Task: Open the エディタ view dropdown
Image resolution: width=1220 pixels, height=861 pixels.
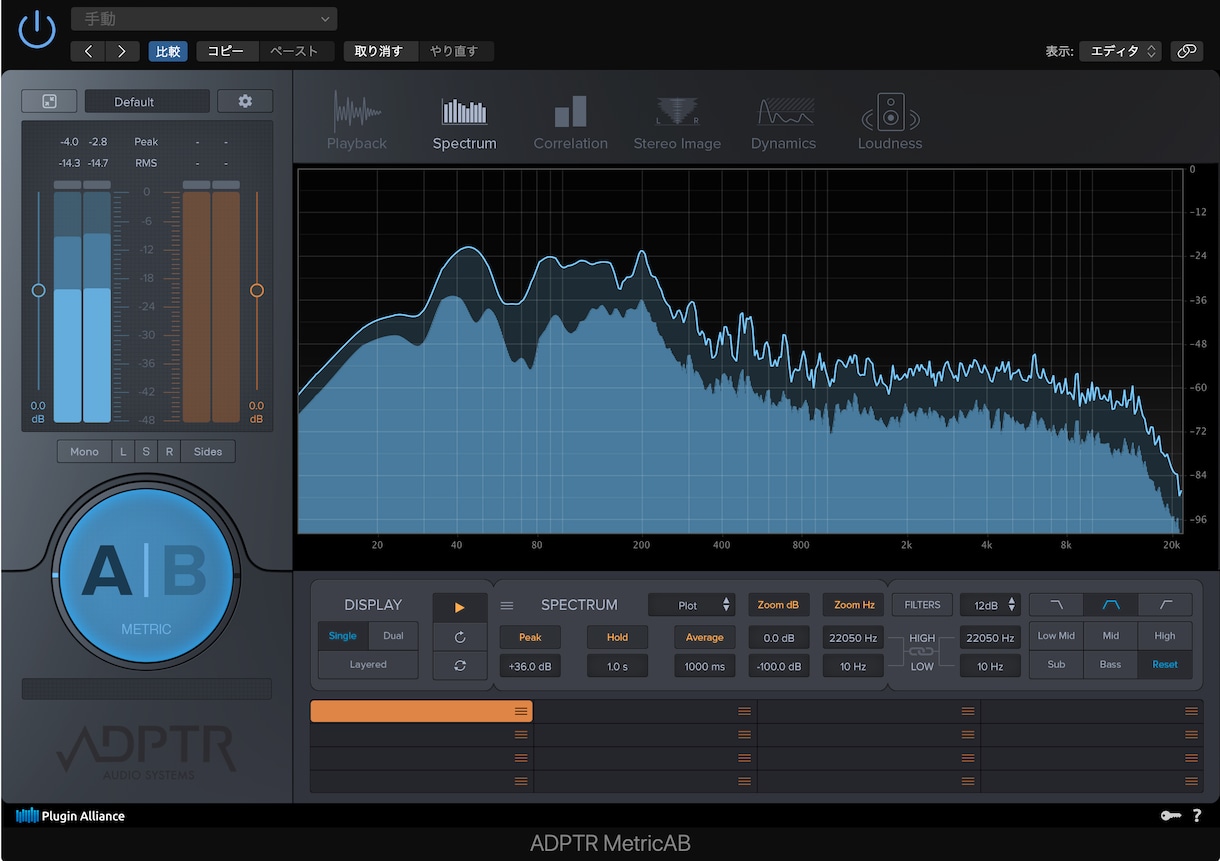Action: tap(1120, 51)
